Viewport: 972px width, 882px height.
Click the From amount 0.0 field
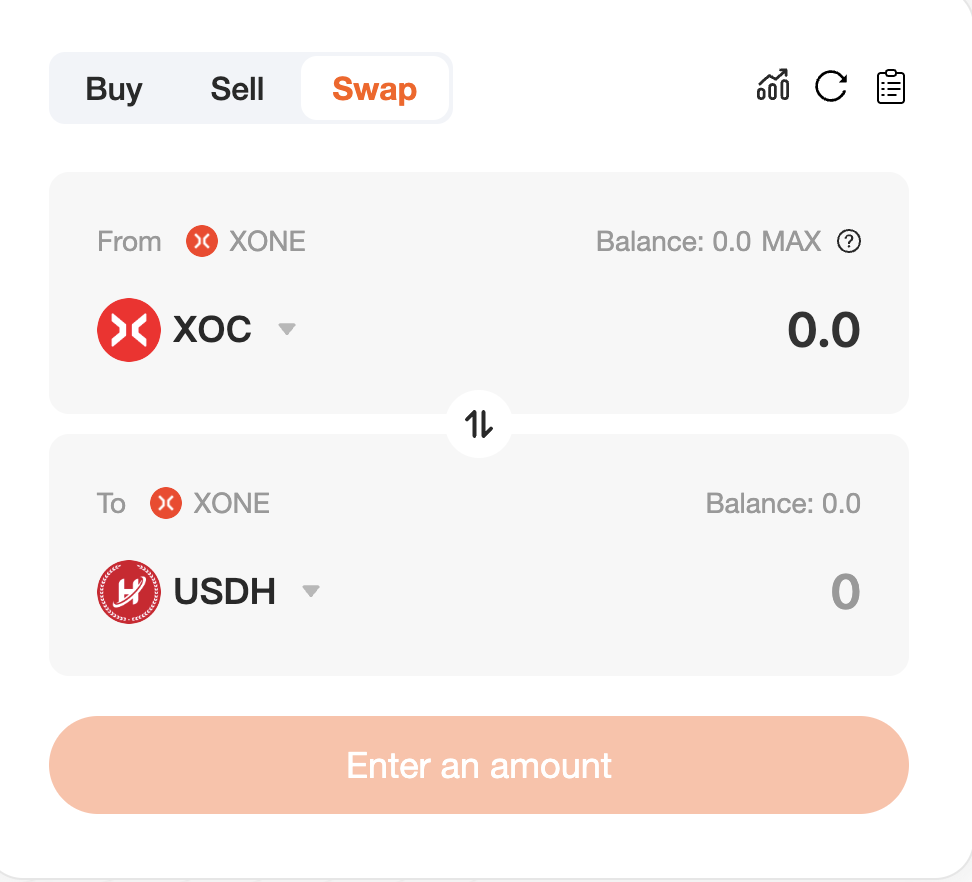[823, 330]
